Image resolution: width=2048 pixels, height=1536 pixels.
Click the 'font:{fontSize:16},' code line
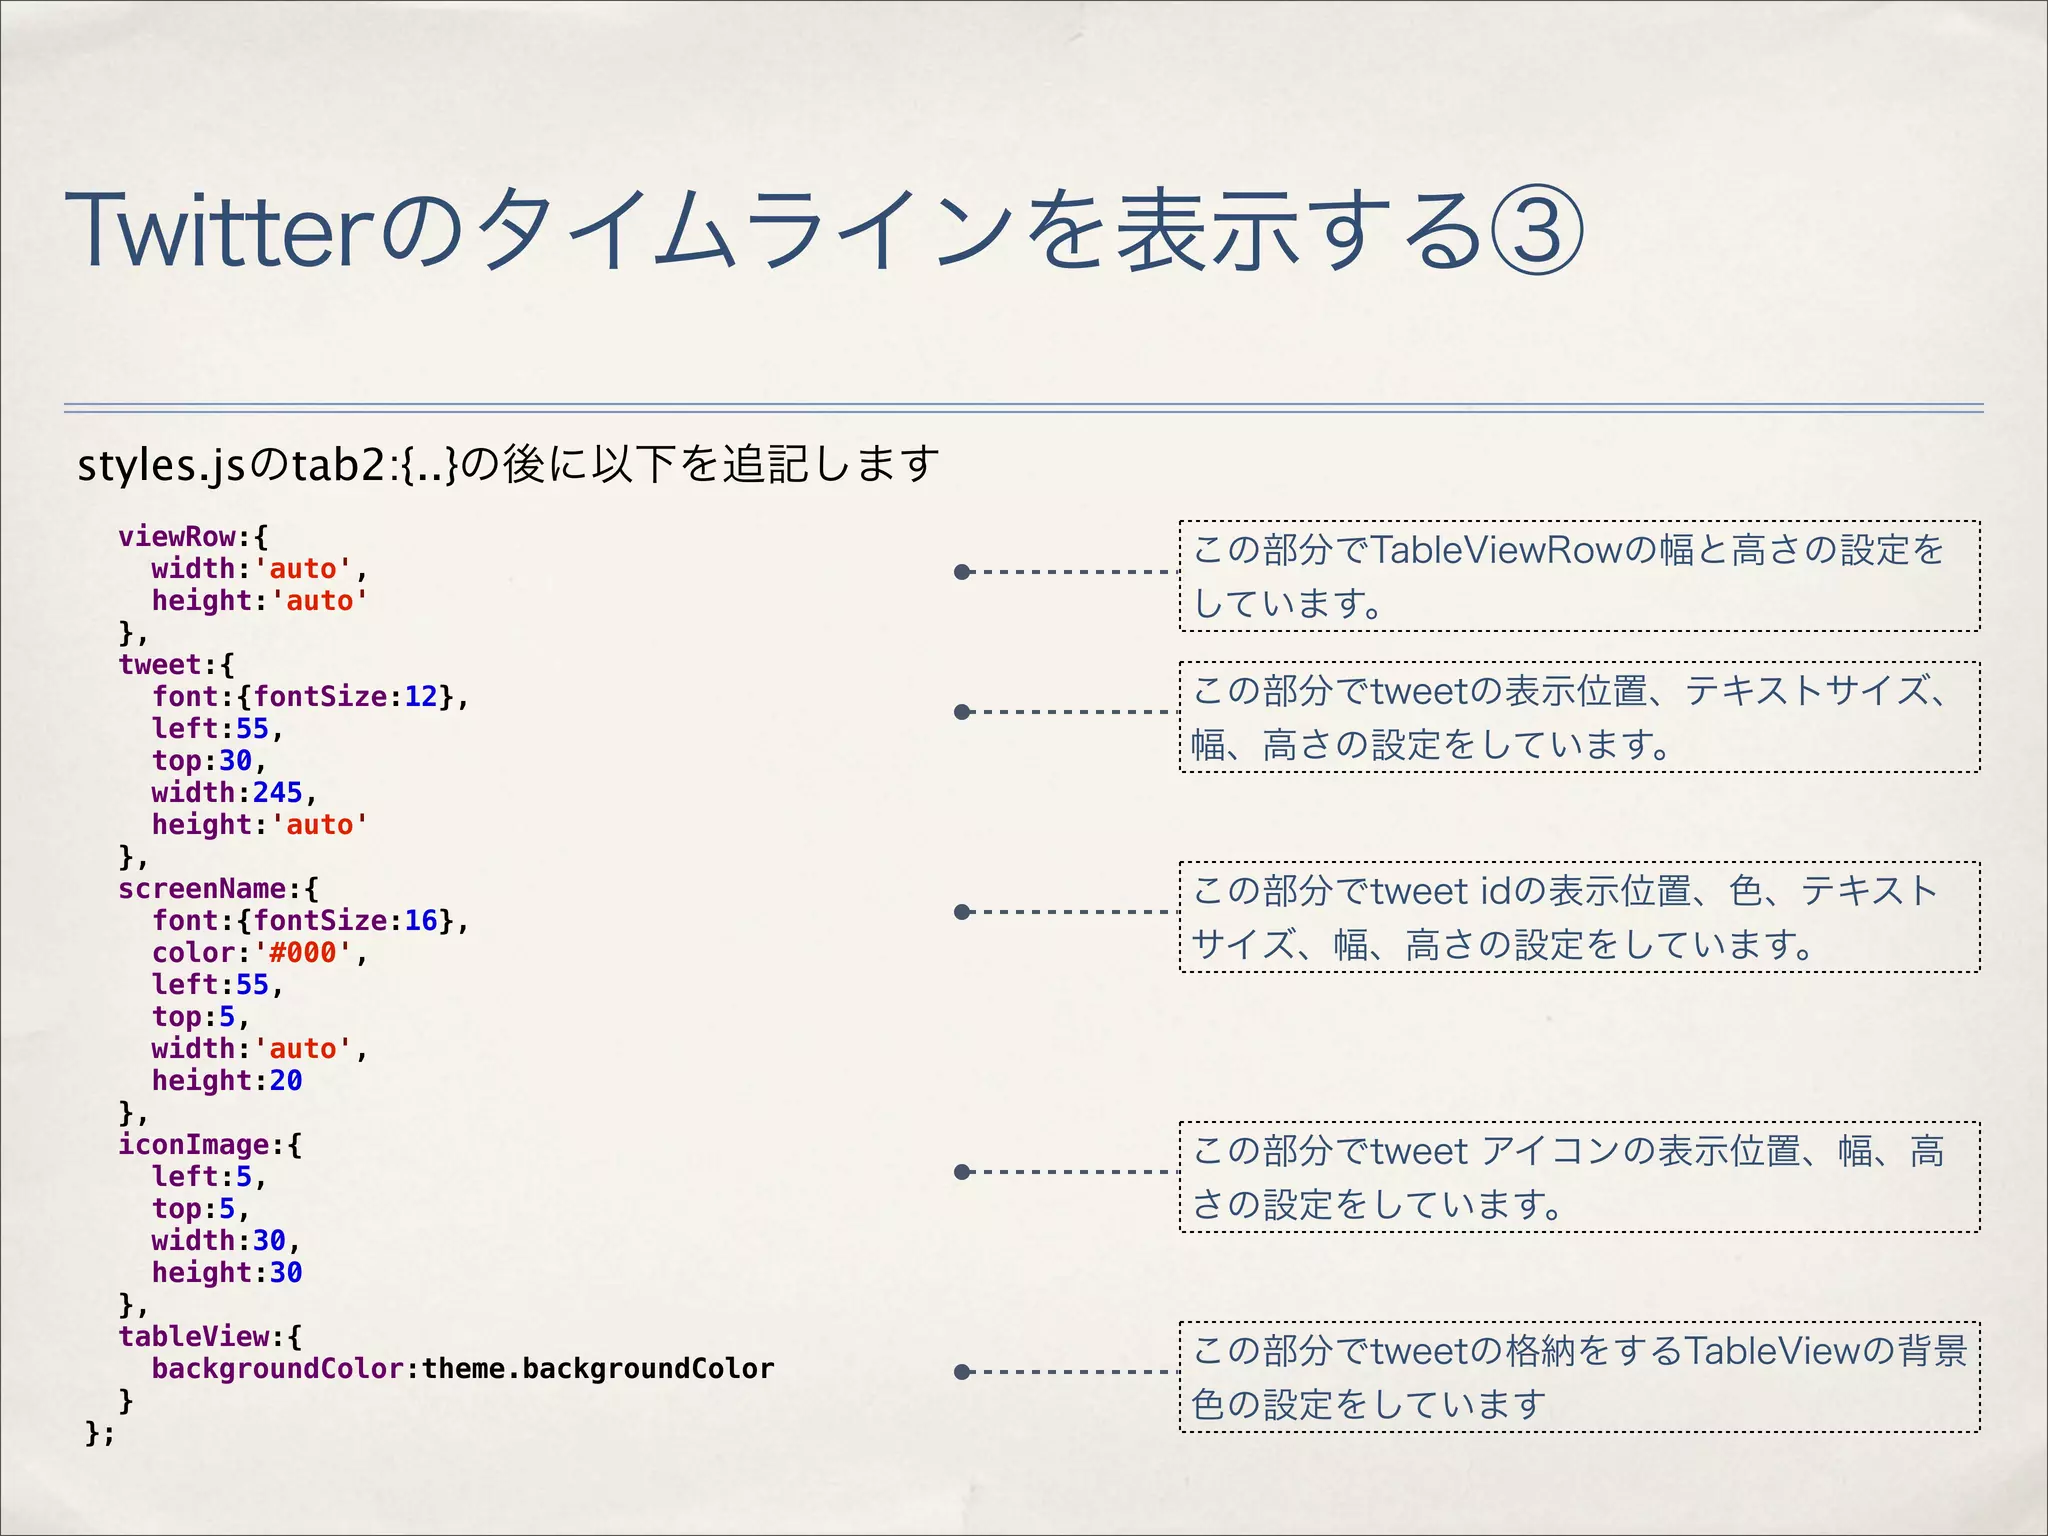pyautogui.click(x=311, y=921)
